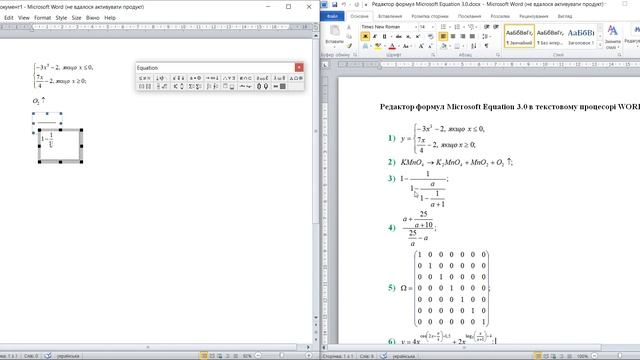The height and width of the screenshot is (360, 640).
Task: Select nested fraction equation object in left document
Action: pos(60,146)
